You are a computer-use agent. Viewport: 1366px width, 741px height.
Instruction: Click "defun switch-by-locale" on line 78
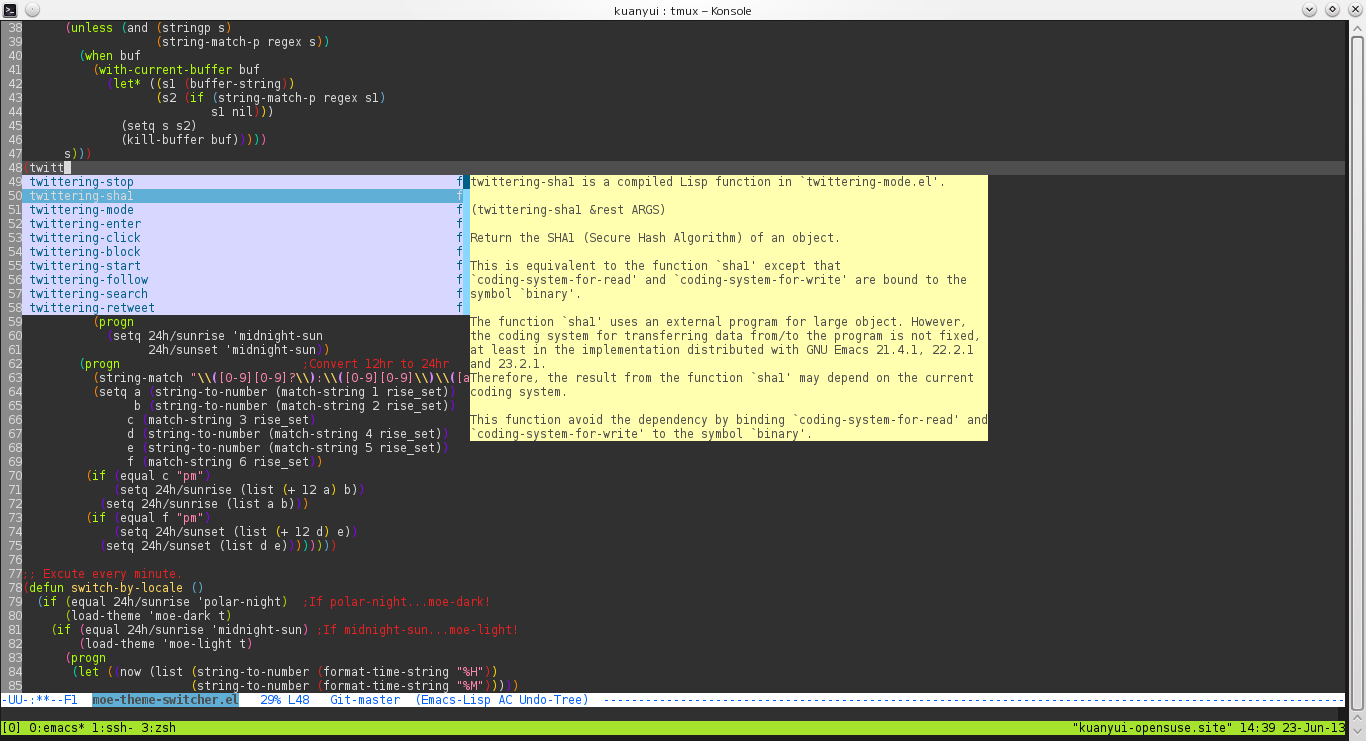point(107,588)
